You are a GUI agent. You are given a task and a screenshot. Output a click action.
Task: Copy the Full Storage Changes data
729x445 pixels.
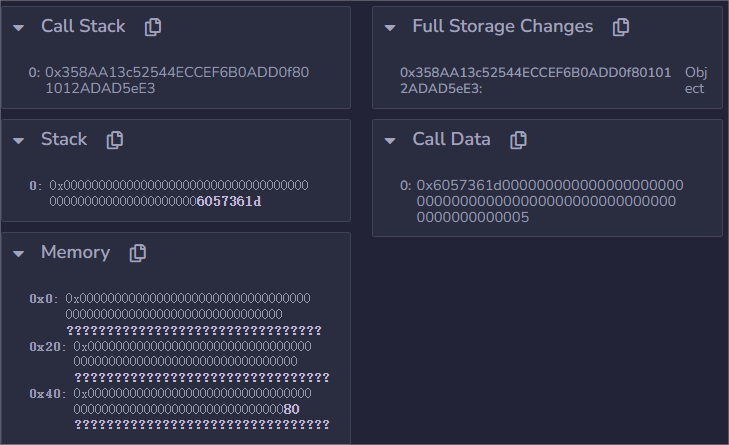(621, 27)
